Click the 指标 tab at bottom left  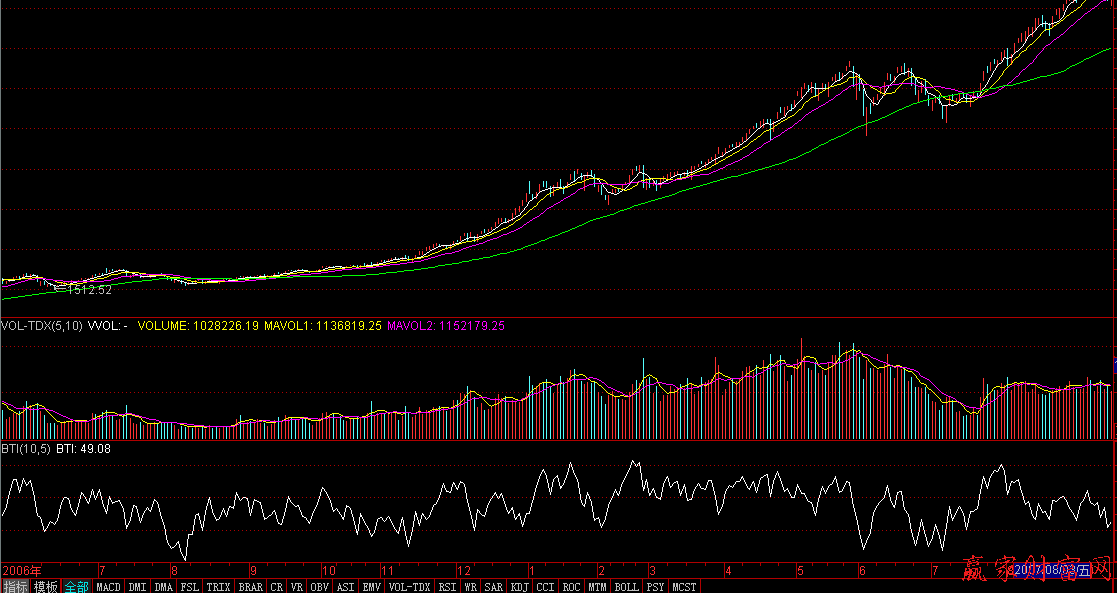click(15, 587)
